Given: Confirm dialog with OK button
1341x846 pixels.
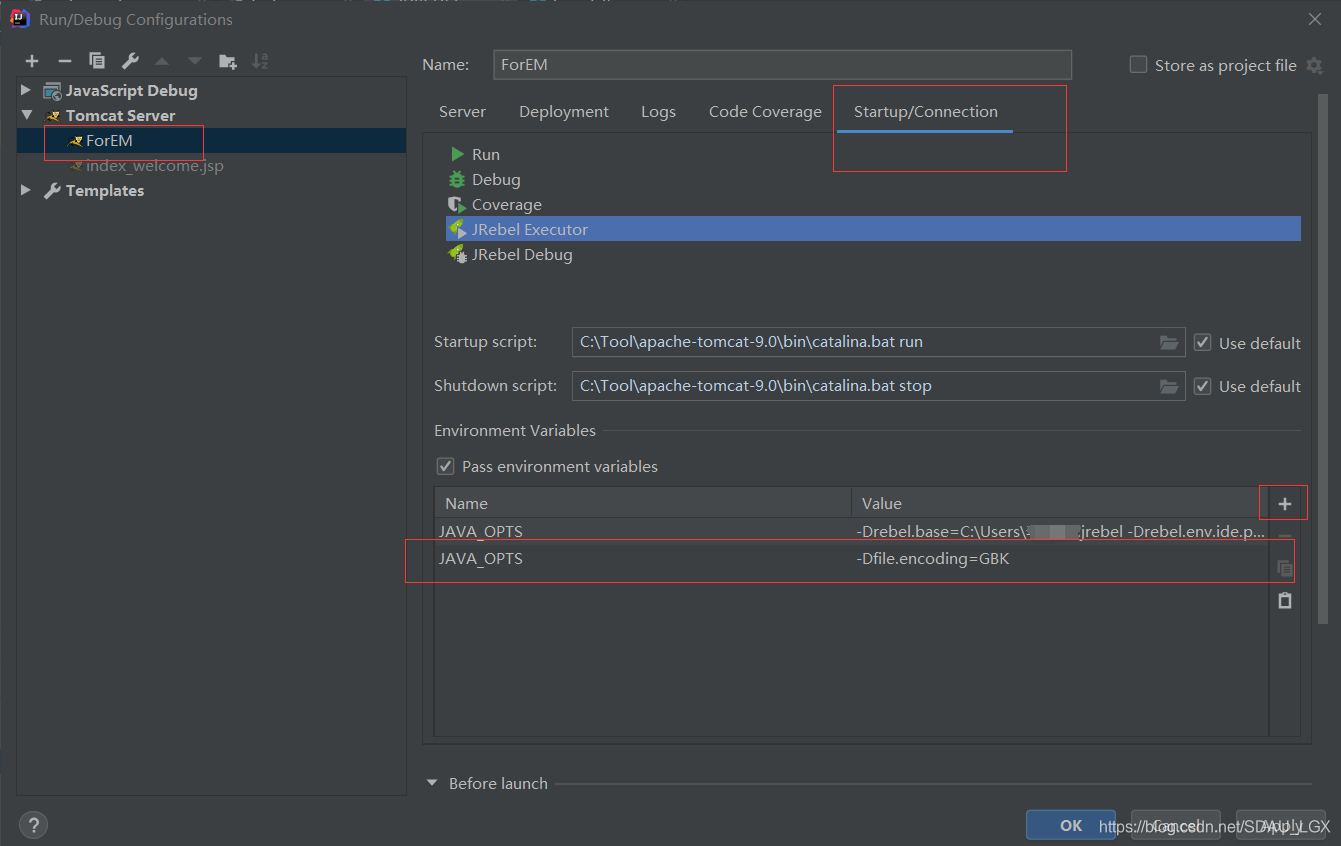Looking at the screenshot, I should click(x=1071, y=825).
